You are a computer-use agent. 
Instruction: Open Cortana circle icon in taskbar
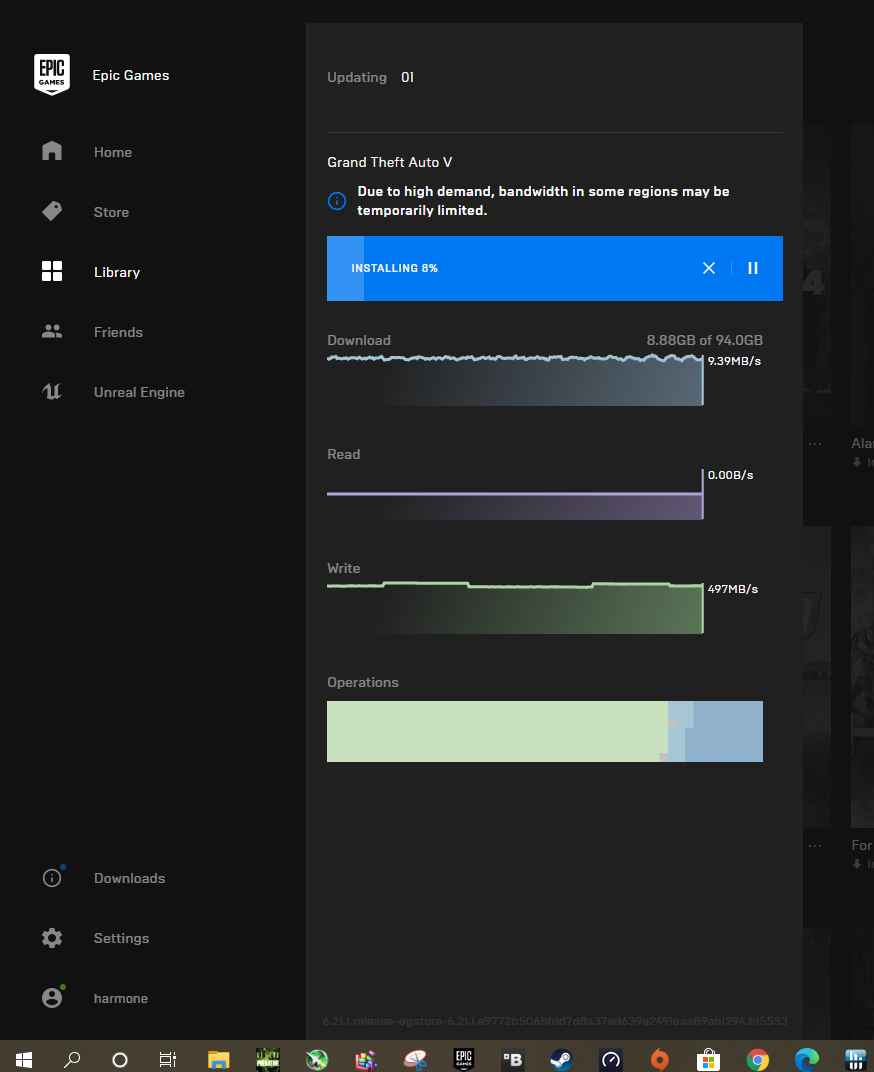pyautogui.click(x=120, y=1060)
